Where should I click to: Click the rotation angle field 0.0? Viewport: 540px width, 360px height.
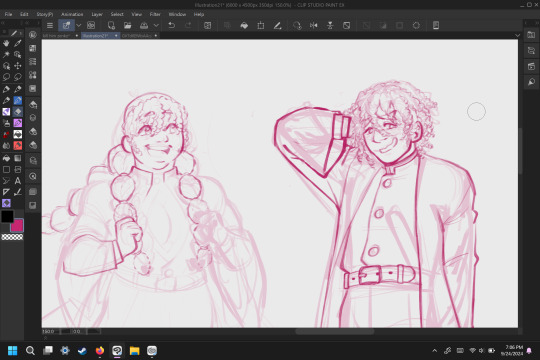click(79, 331)
